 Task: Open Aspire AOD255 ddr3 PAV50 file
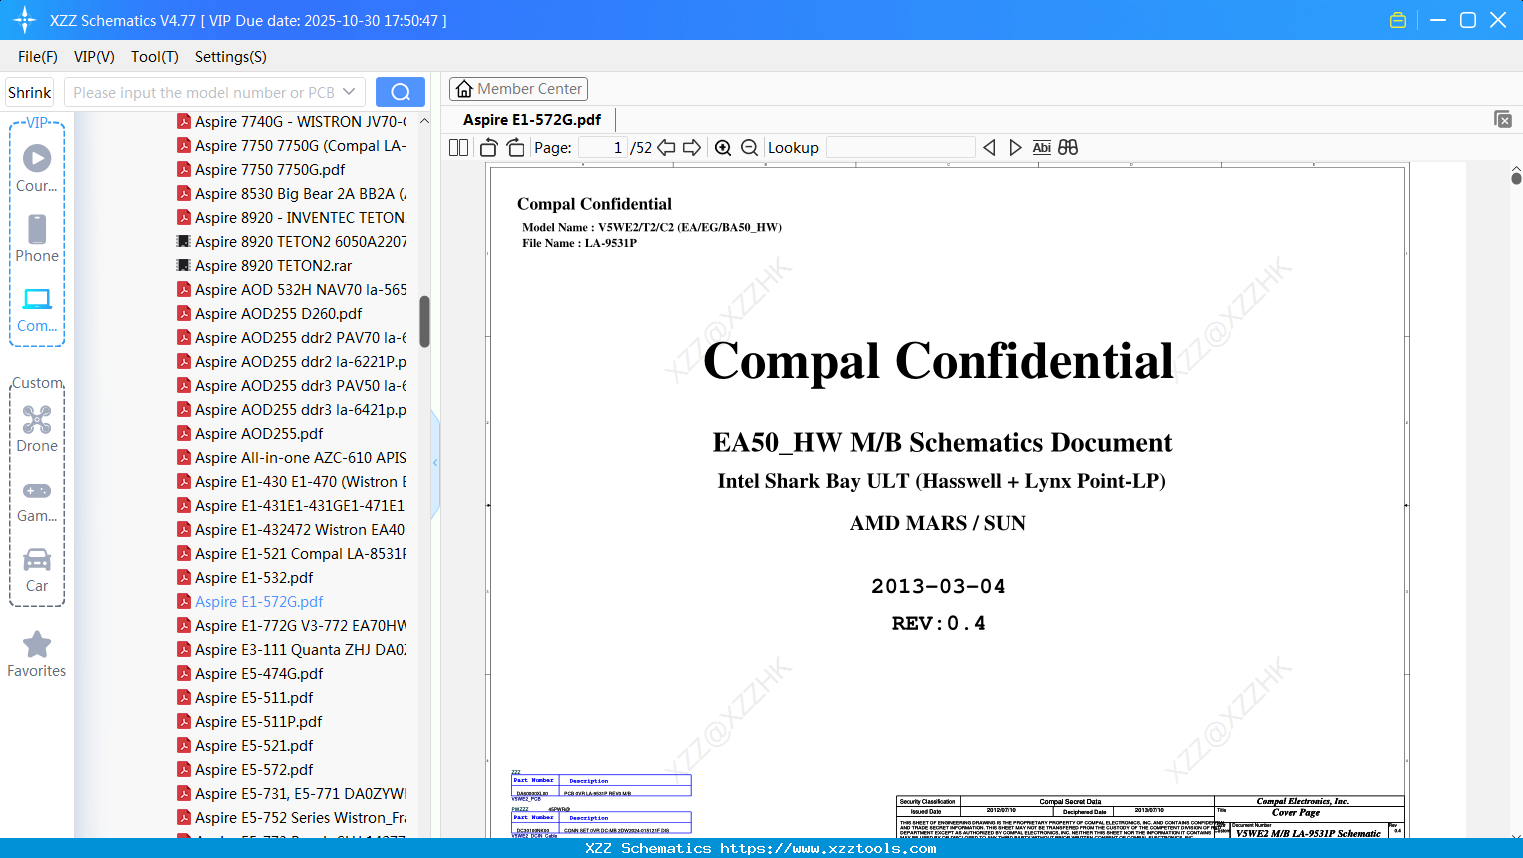tap(300, 386)
